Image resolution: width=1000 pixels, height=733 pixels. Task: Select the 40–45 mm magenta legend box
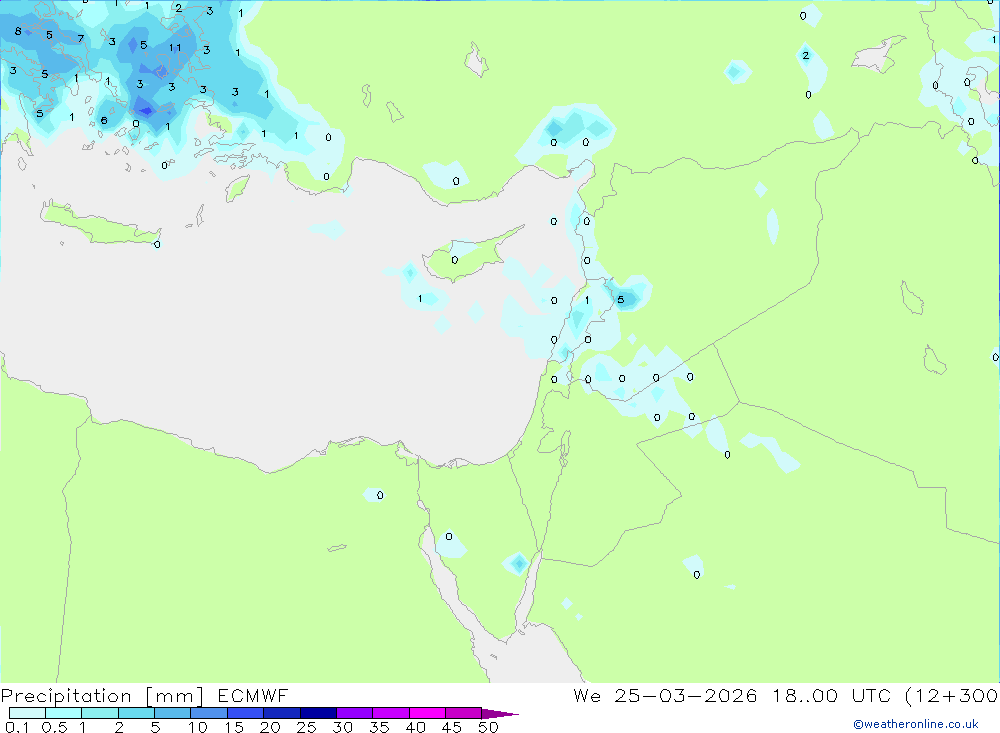click(x=427, y=713)
